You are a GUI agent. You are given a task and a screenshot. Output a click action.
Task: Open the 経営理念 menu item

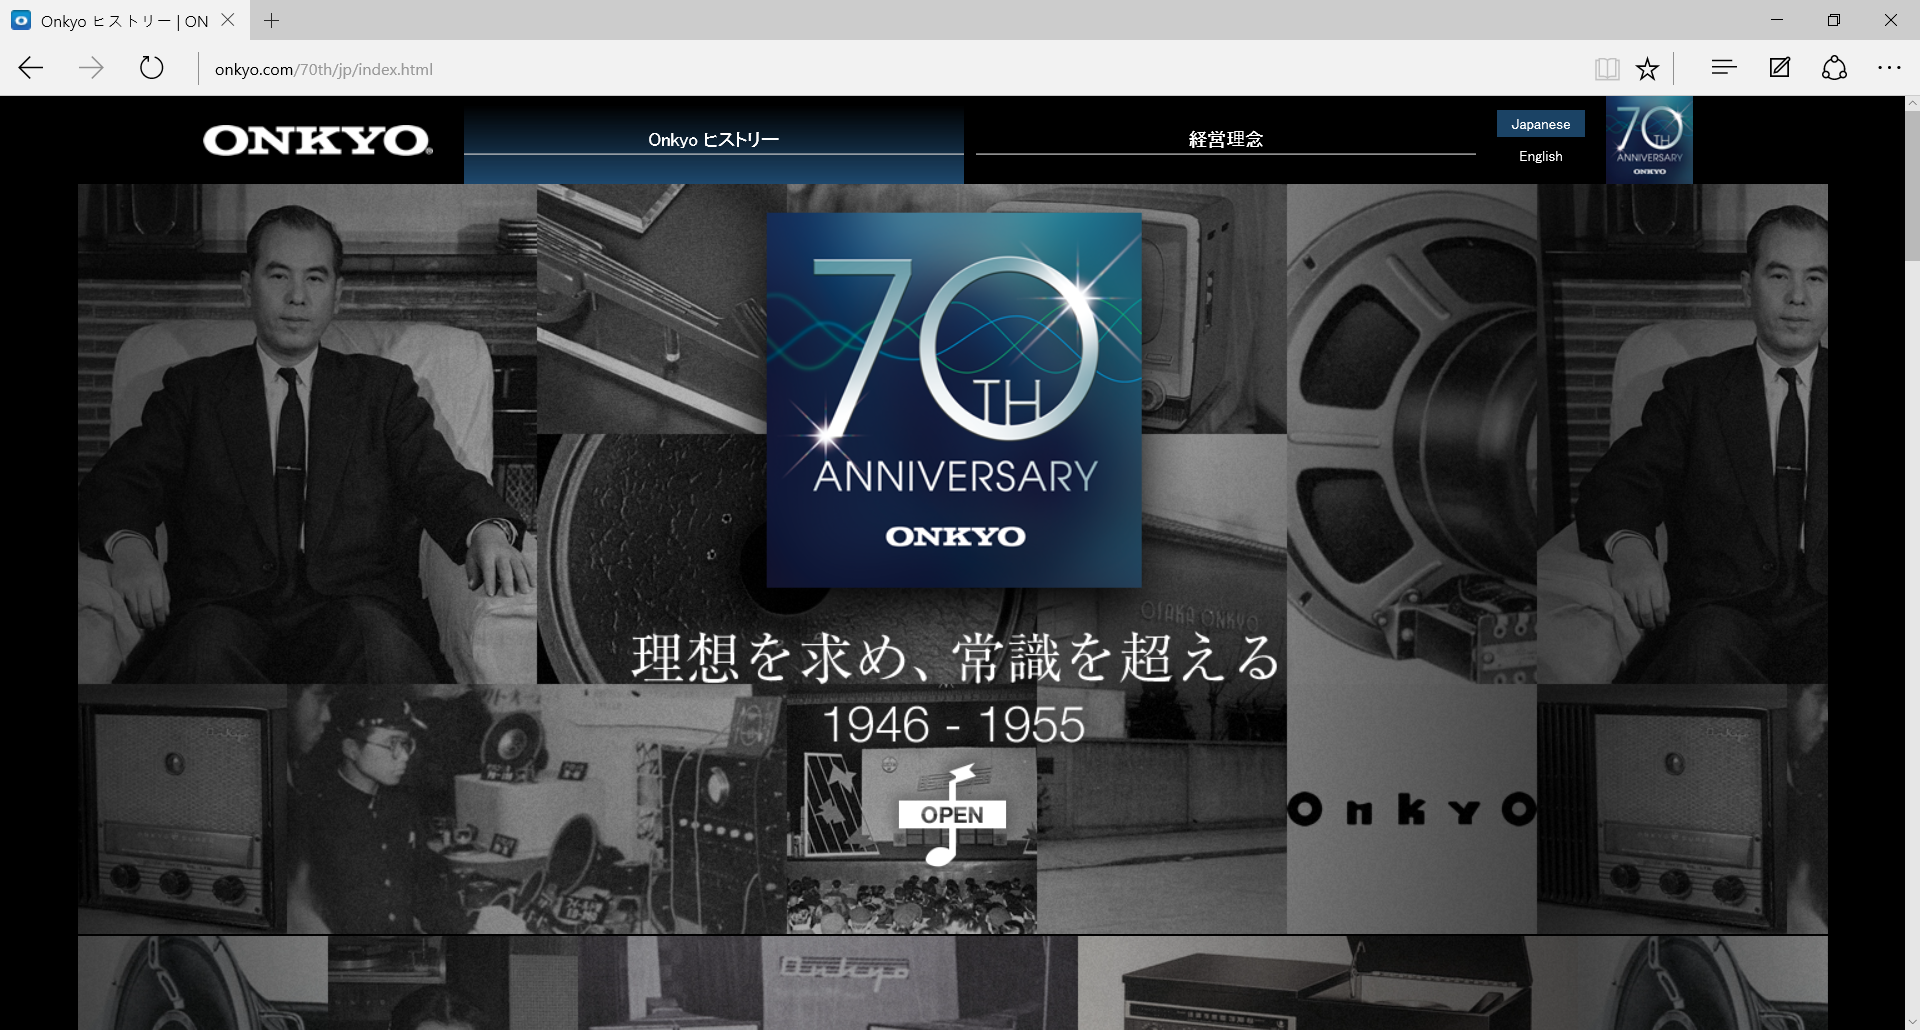coord(1226,140)
